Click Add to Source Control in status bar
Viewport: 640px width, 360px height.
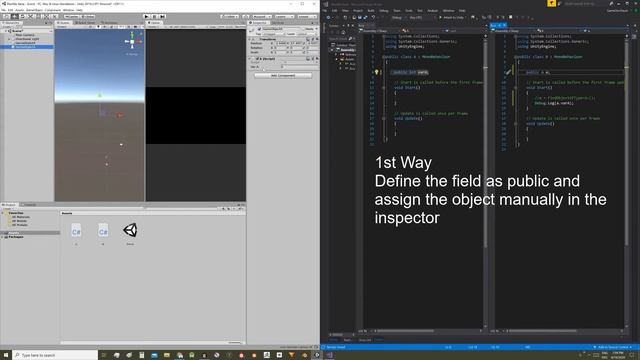(612, 347)
